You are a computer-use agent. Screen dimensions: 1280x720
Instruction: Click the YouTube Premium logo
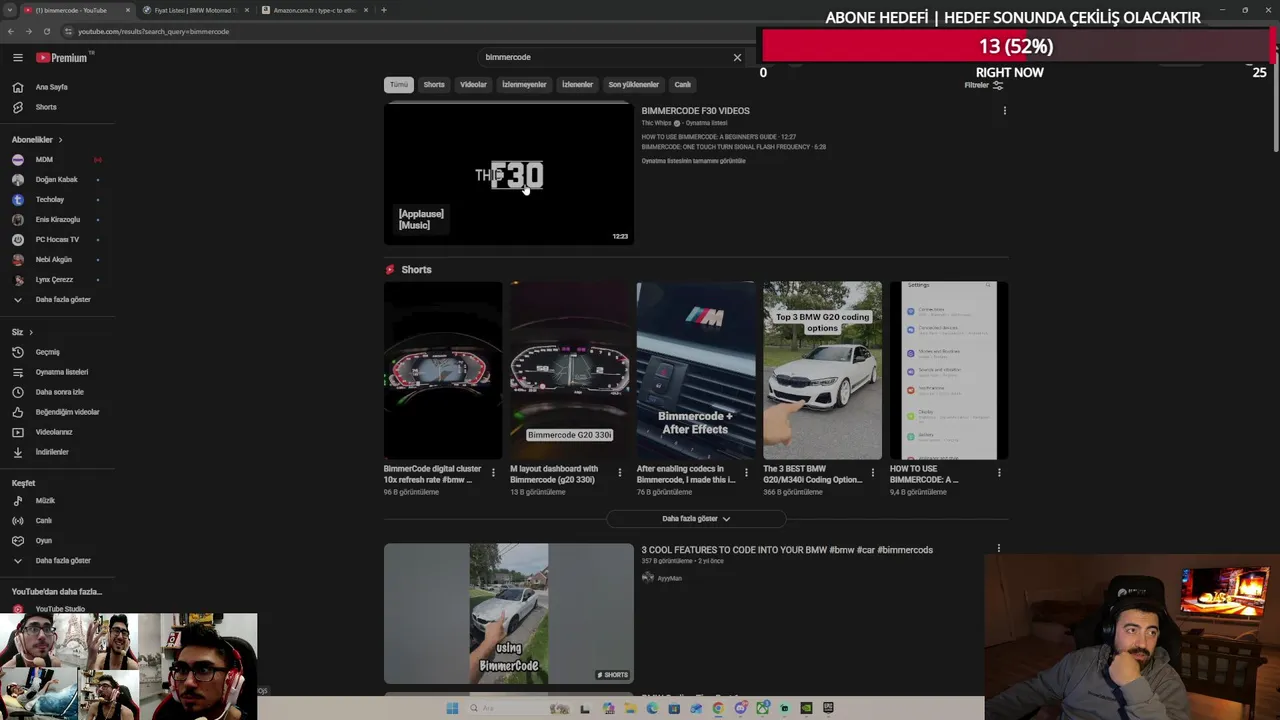pyautogui.click(x=62, y=57)
